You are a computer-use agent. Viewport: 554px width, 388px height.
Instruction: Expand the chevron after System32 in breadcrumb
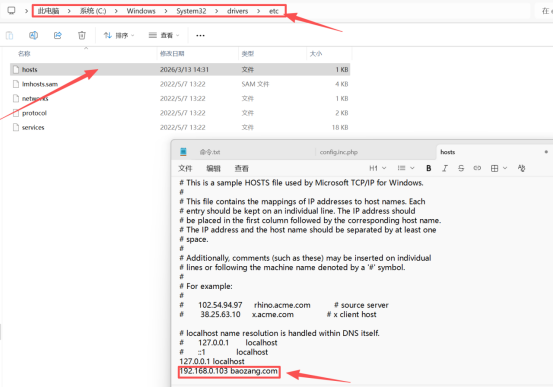click(217, 11)
